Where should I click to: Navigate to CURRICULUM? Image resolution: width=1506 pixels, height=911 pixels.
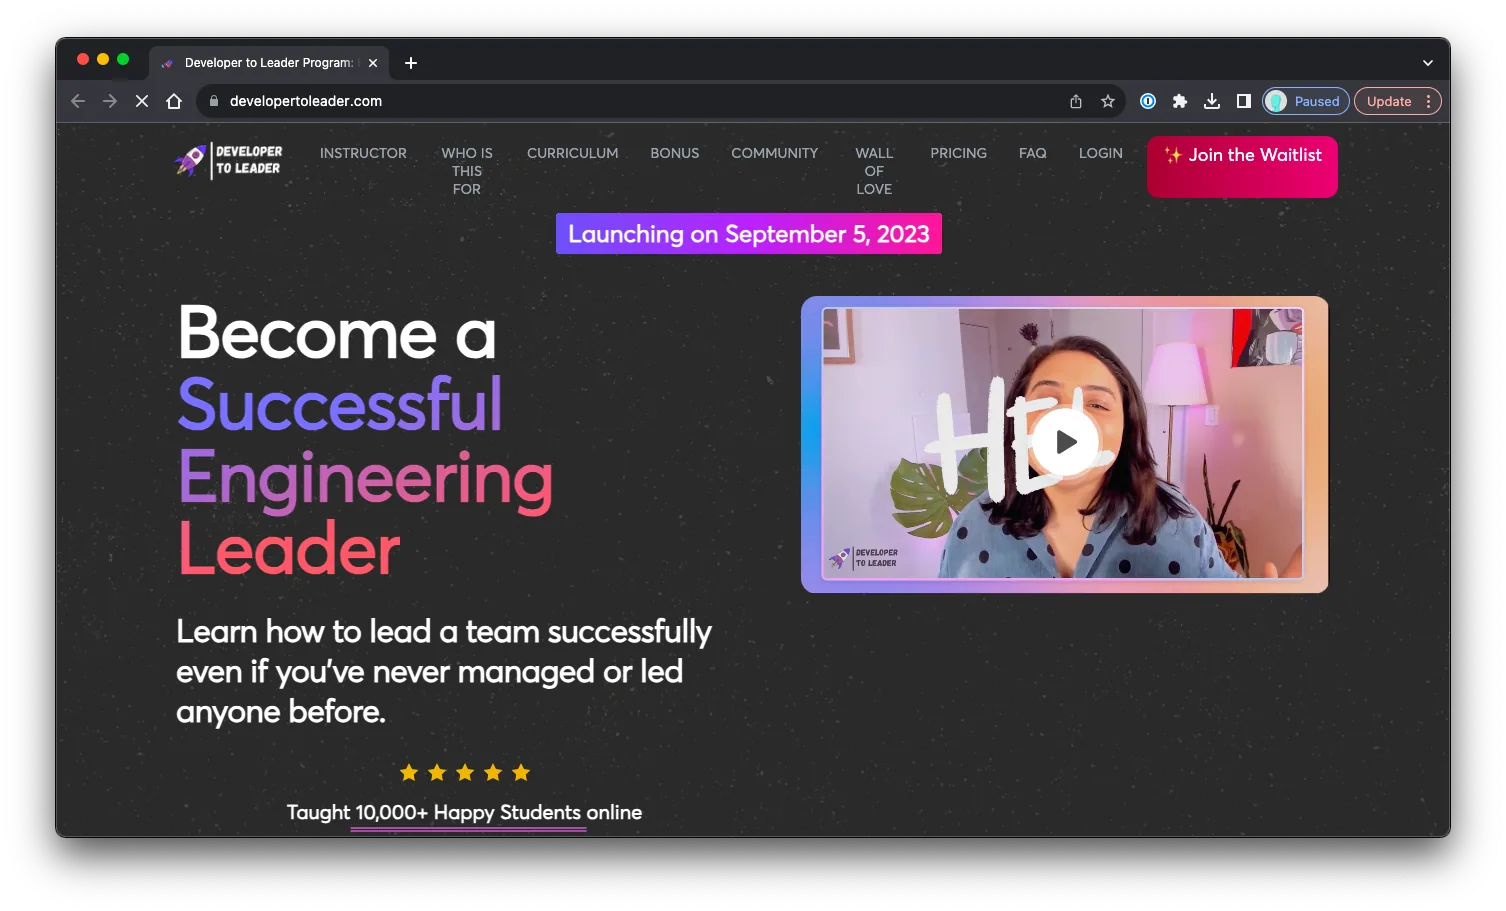click(x=573, y=153)
